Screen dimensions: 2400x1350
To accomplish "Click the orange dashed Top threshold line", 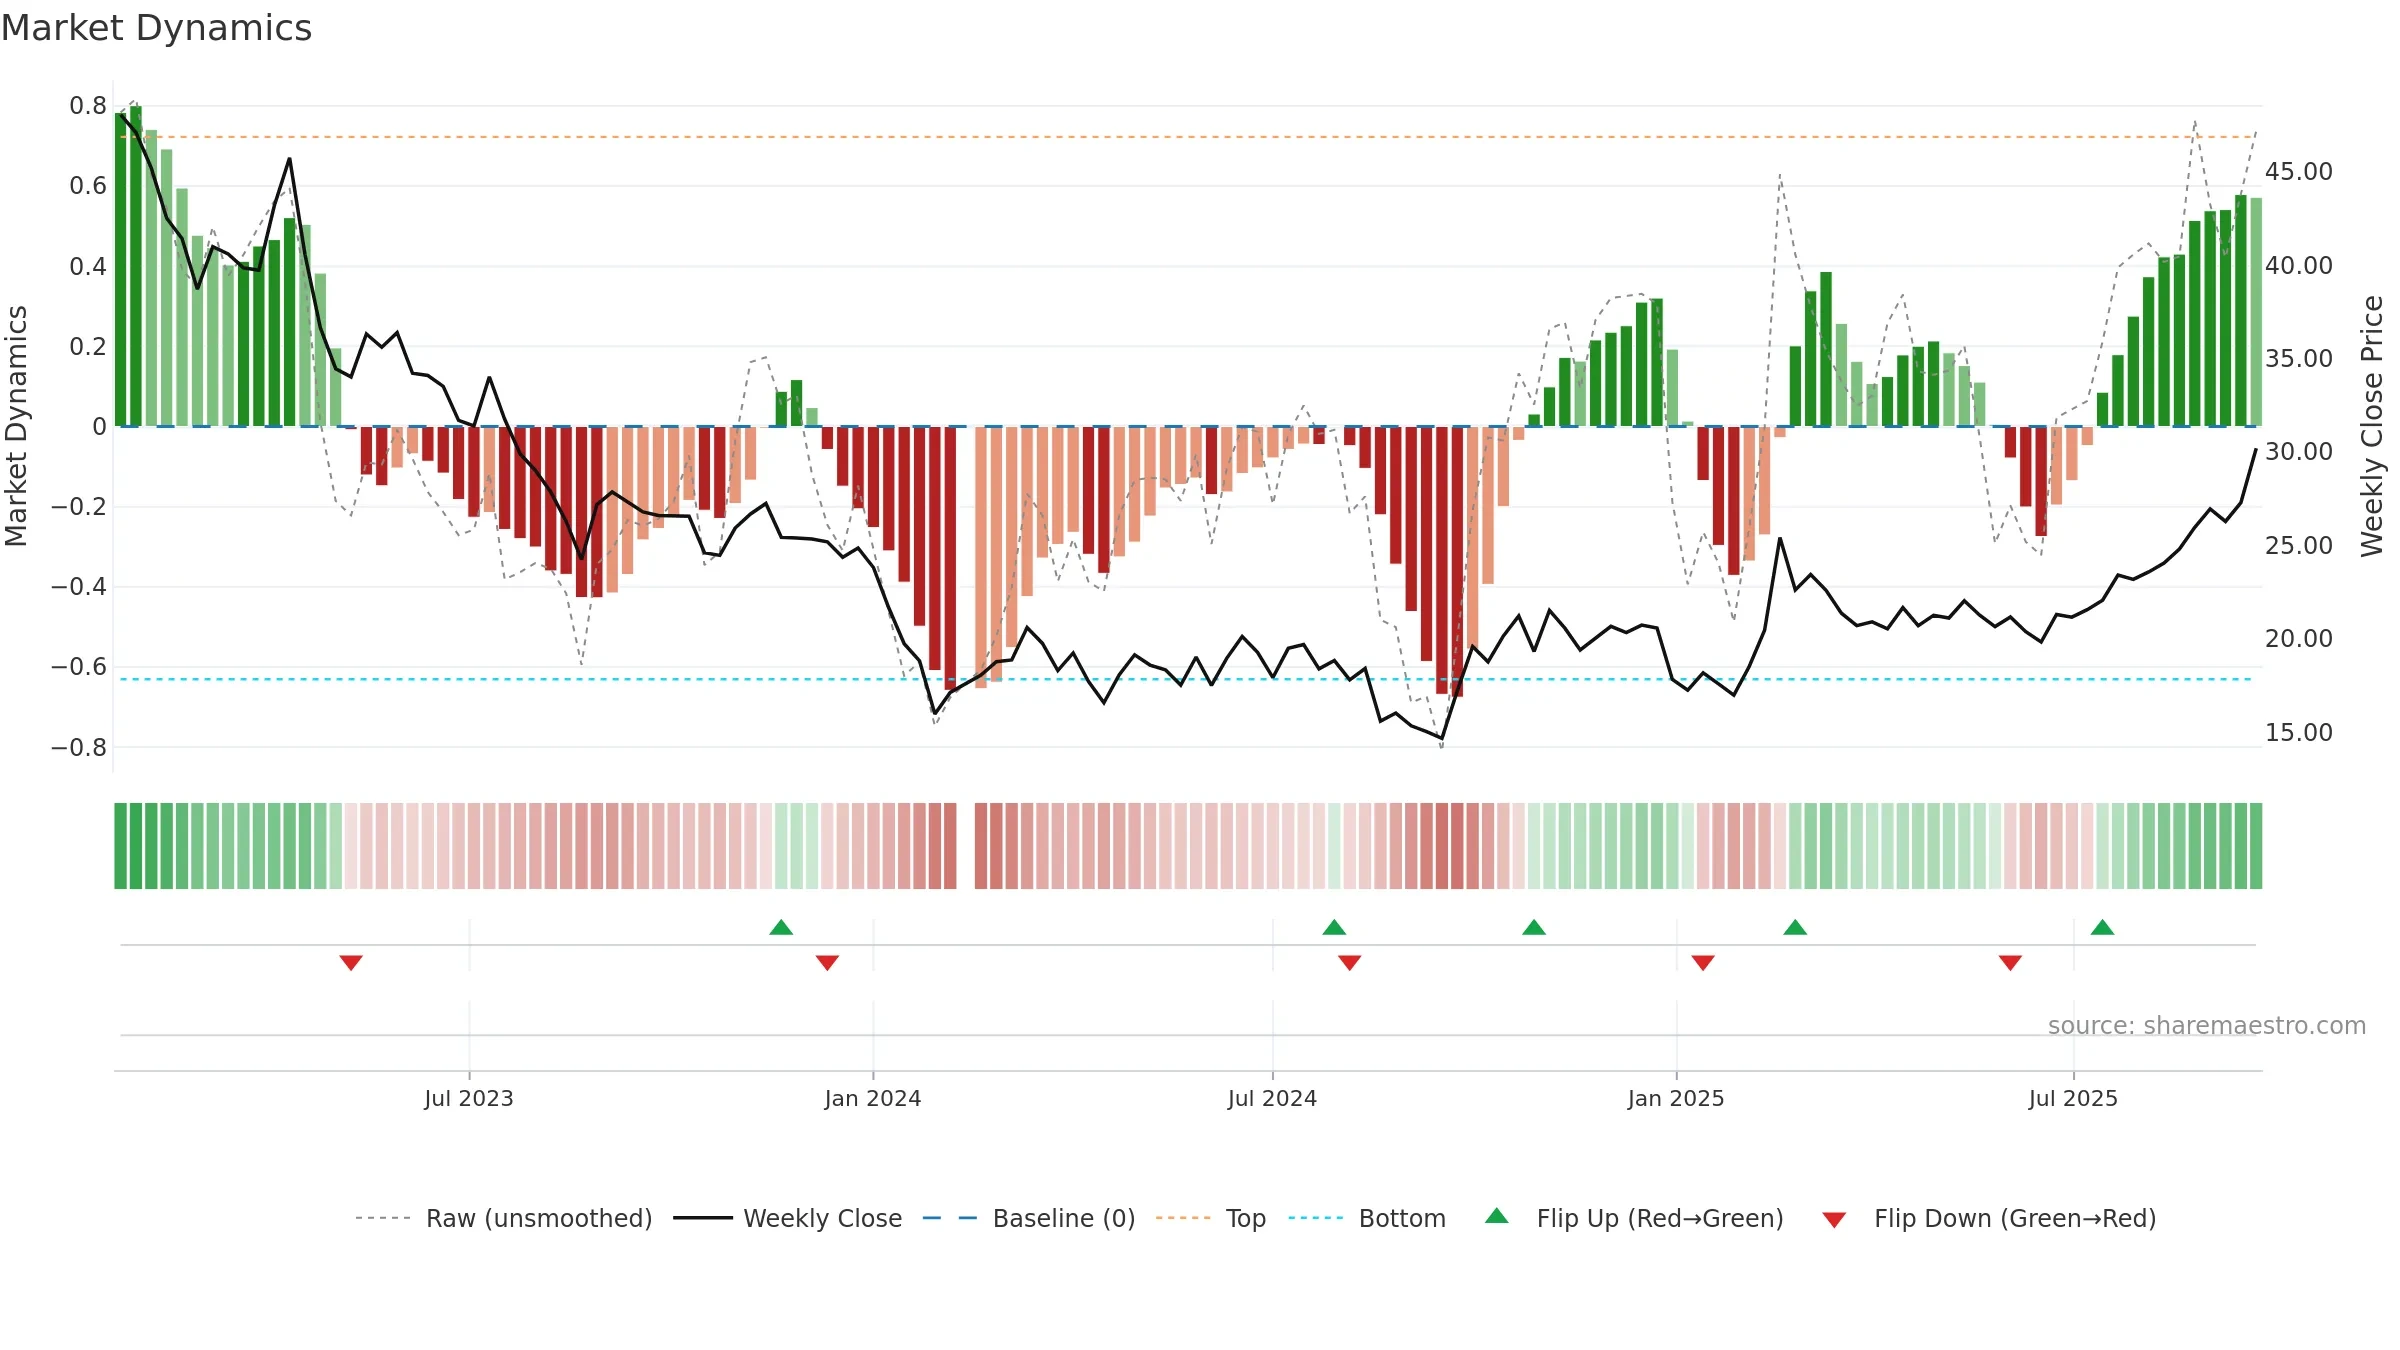I will 1188,137.
